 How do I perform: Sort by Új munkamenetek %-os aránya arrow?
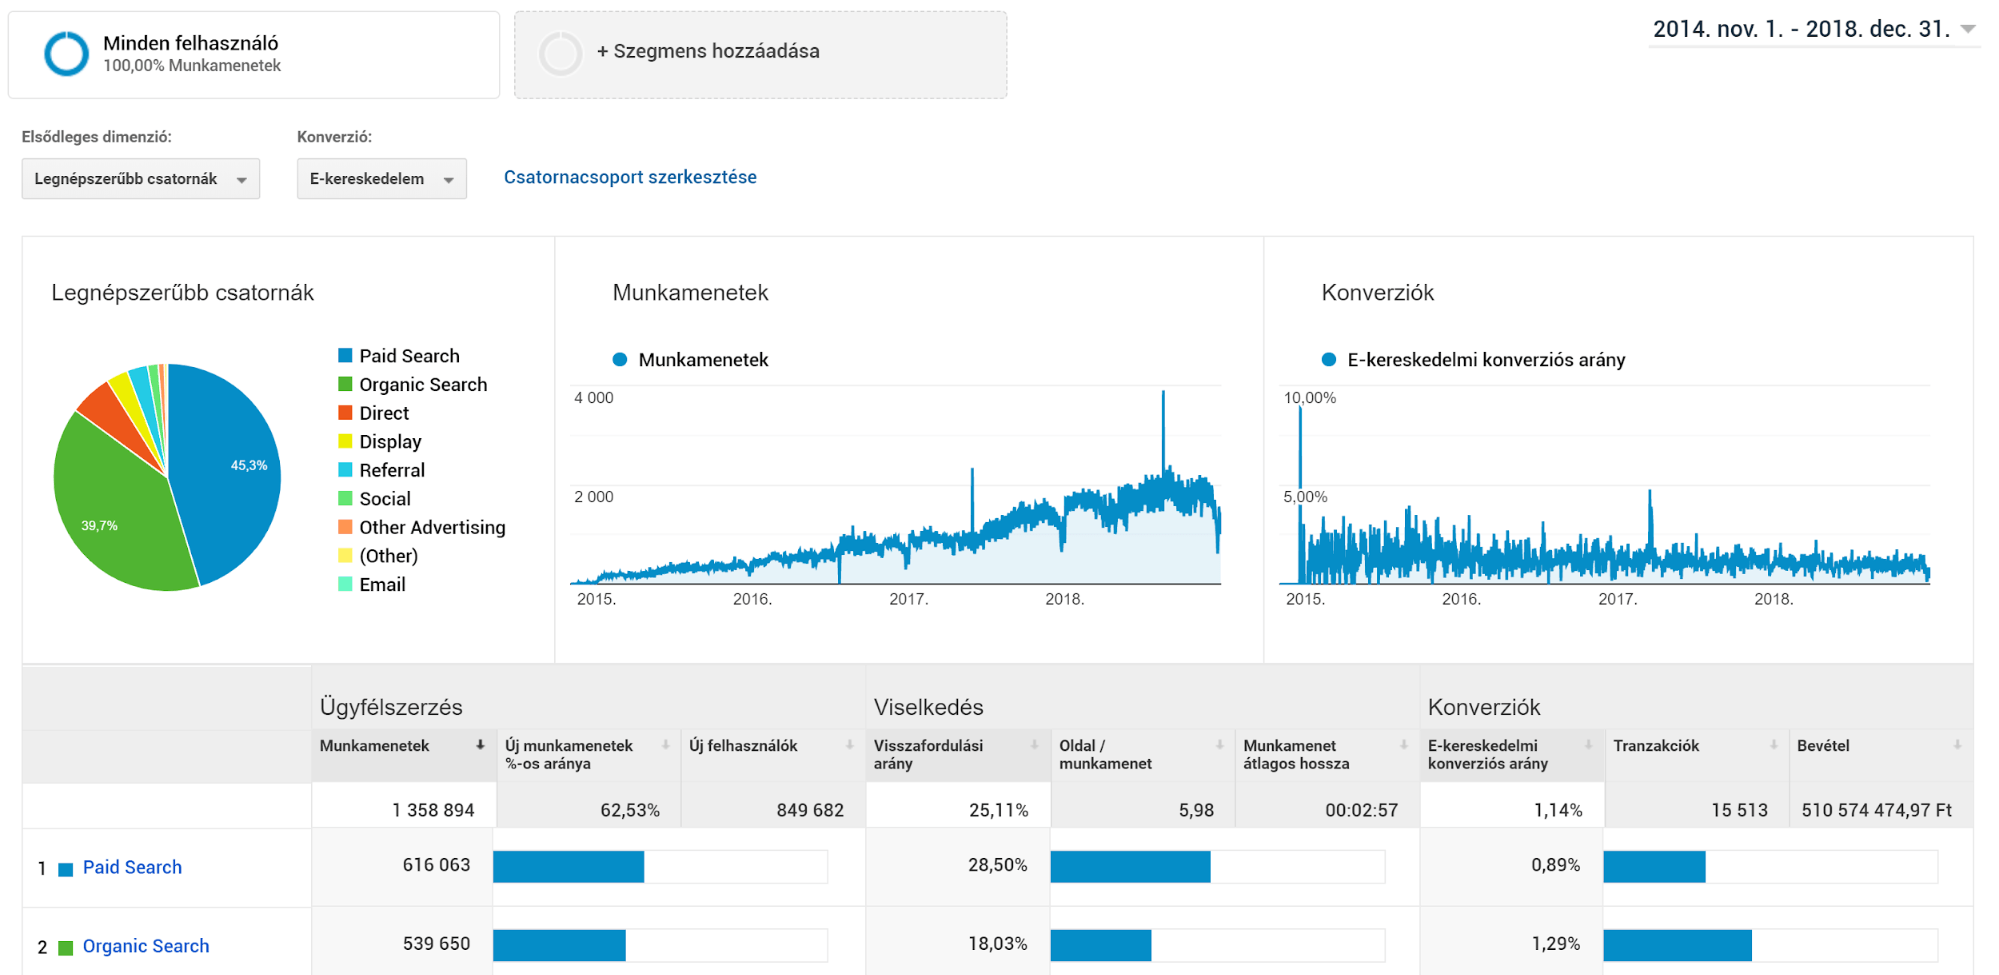pos(665,745)
